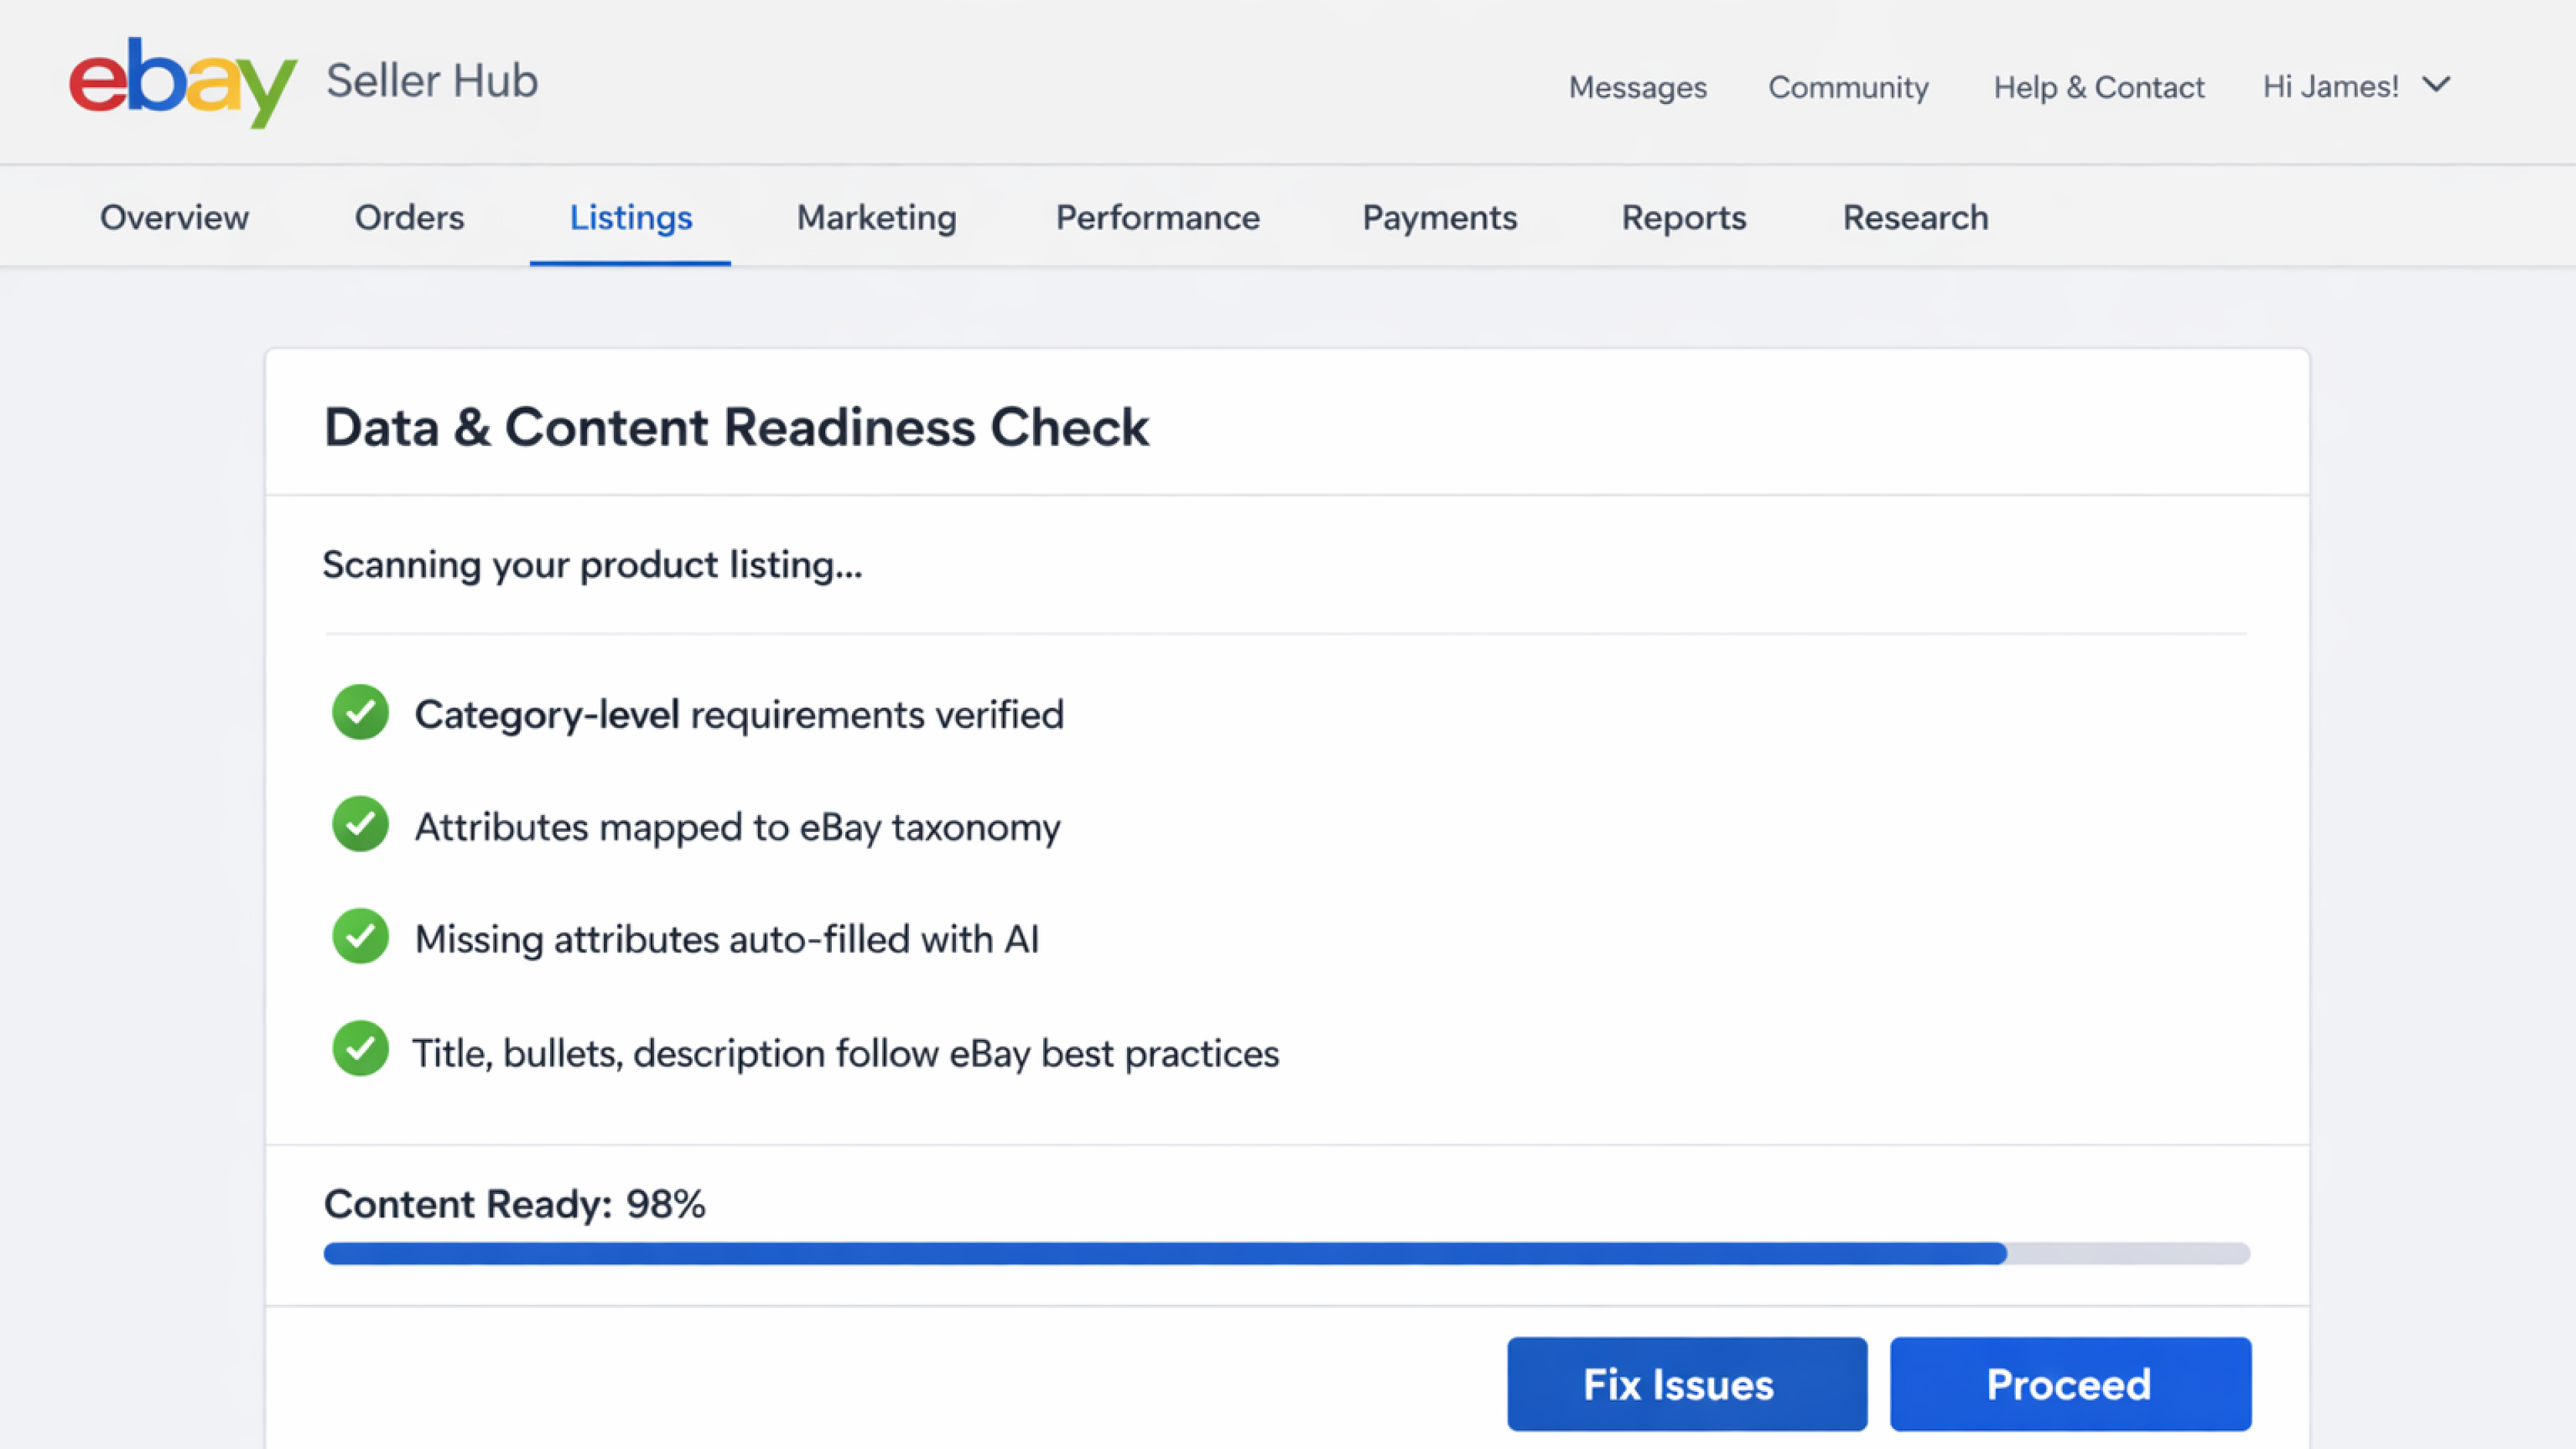Switch to the Orders tab
This screenshot has width=2576, height=1449.
[x=409, y=217]
